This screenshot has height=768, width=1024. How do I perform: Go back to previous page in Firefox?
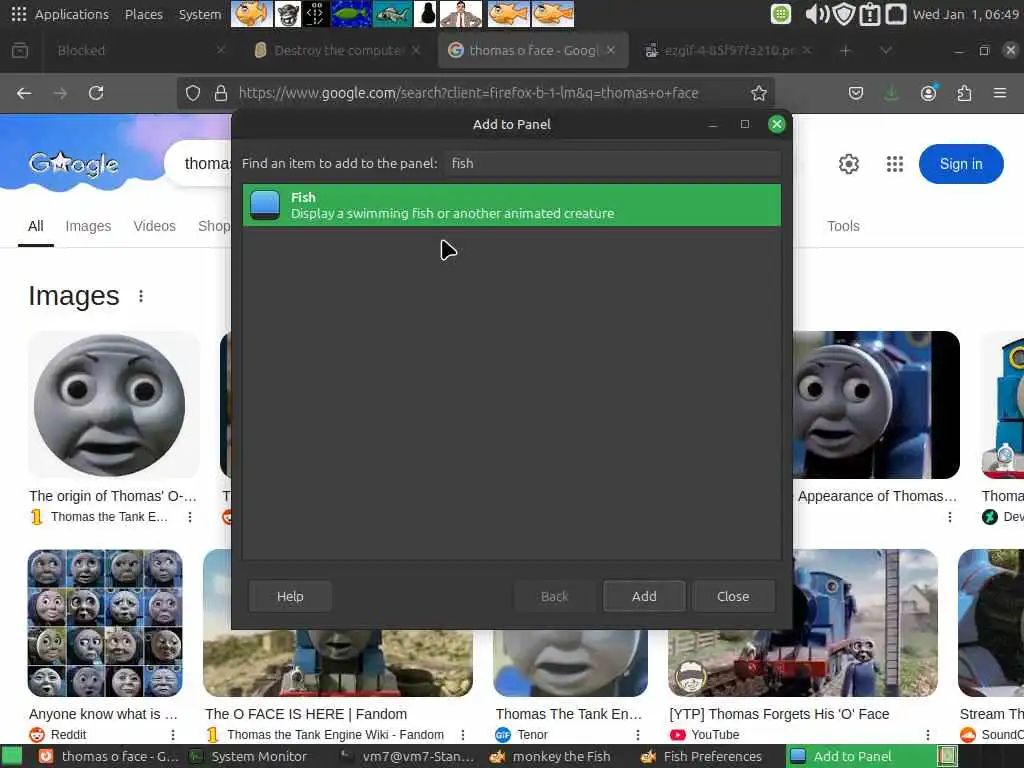click(24, 93)
